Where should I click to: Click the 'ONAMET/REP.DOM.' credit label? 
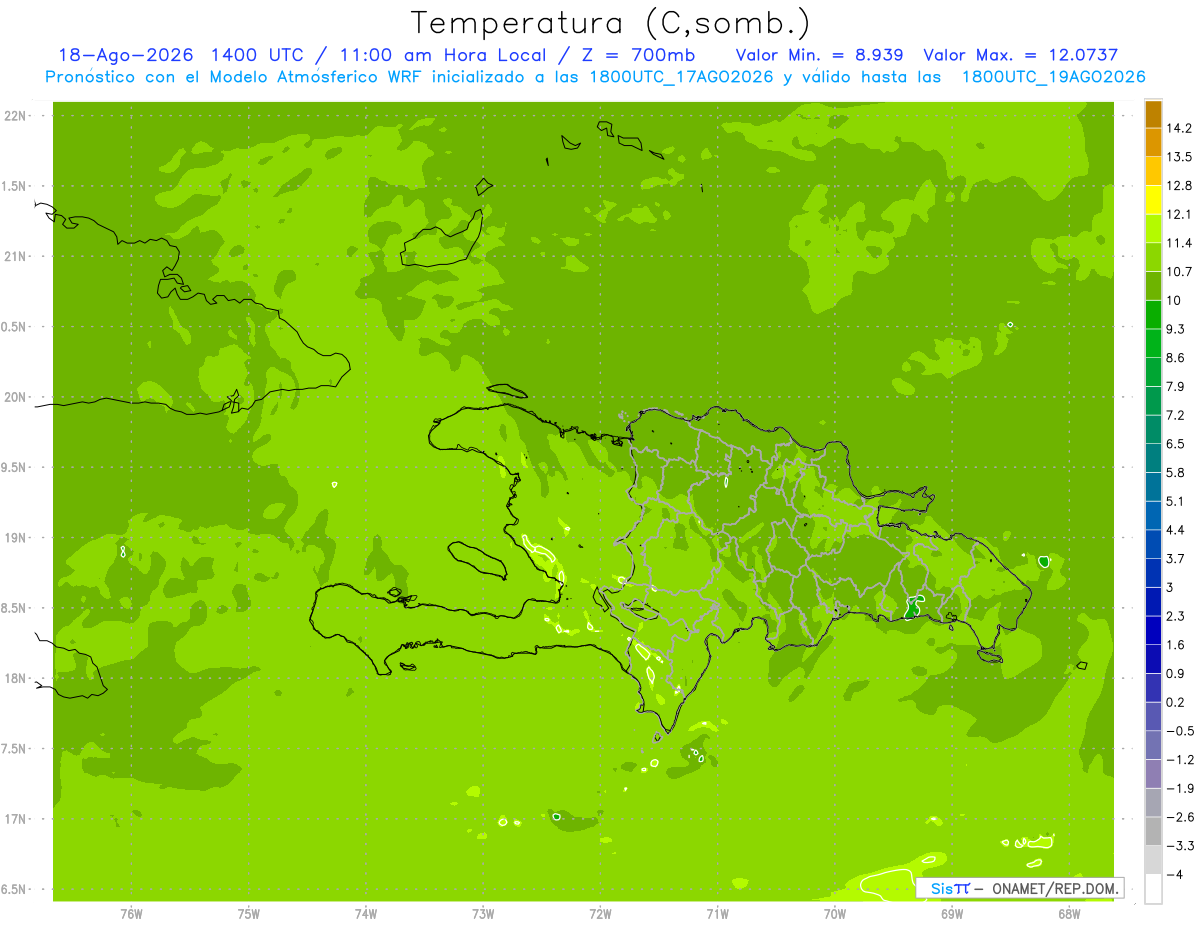[x=1054, y=888]
